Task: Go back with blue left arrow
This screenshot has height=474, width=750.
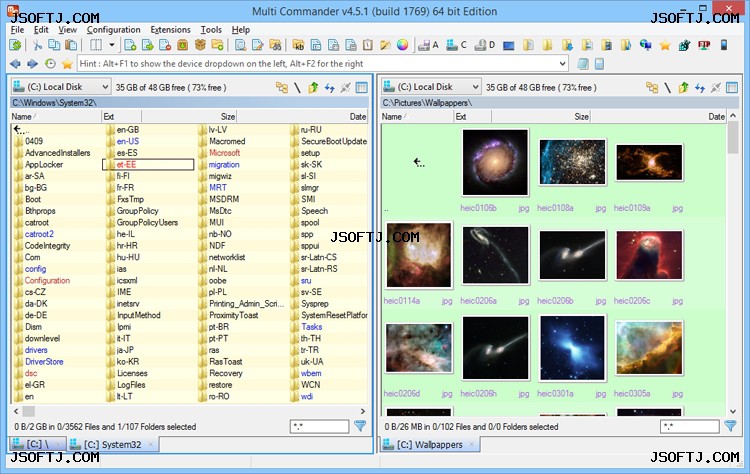Action: [x=15, y=64]
